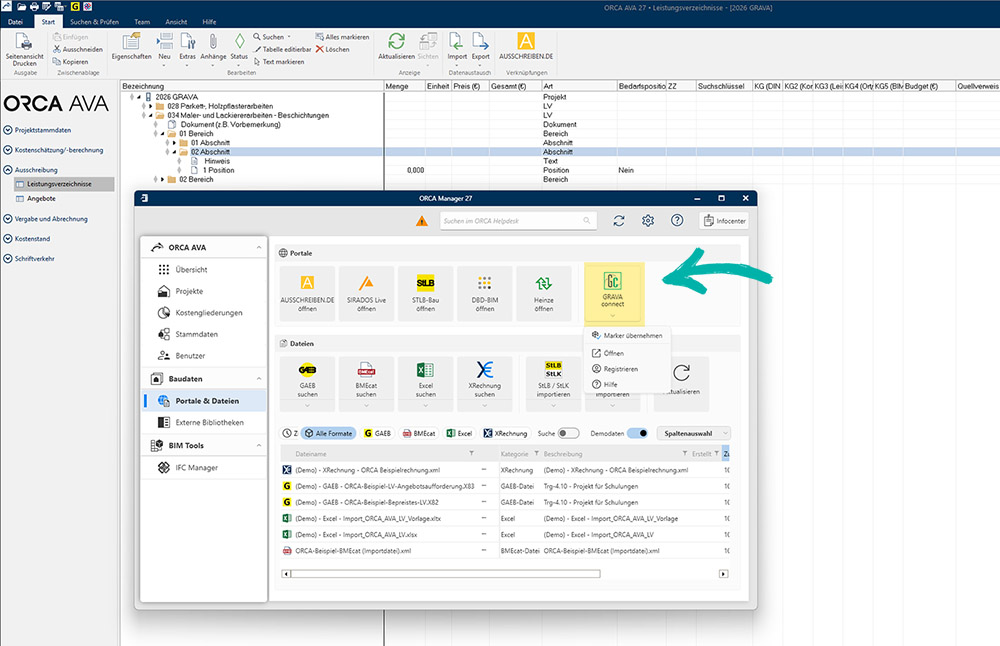Expand dropdown arrow under XRechnung suchen
Screen dimensions: 1000x646
click(x=485, y=406)
